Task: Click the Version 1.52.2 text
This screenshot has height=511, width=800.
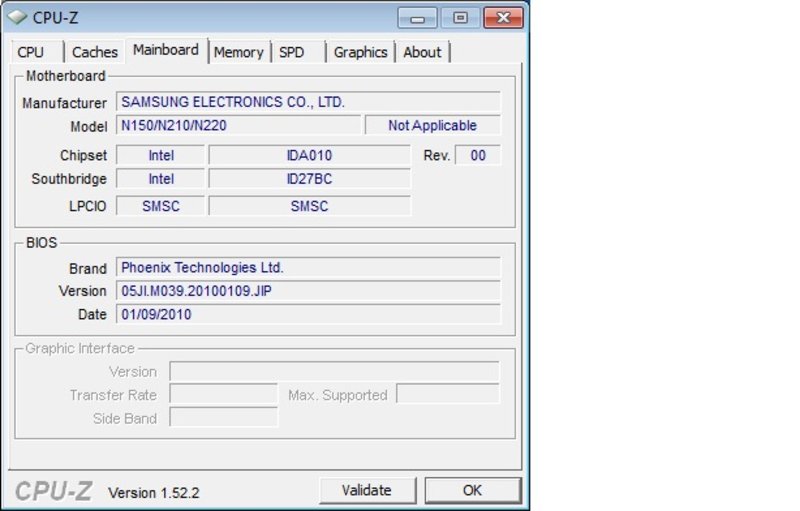Action: [x=154, y=493]
